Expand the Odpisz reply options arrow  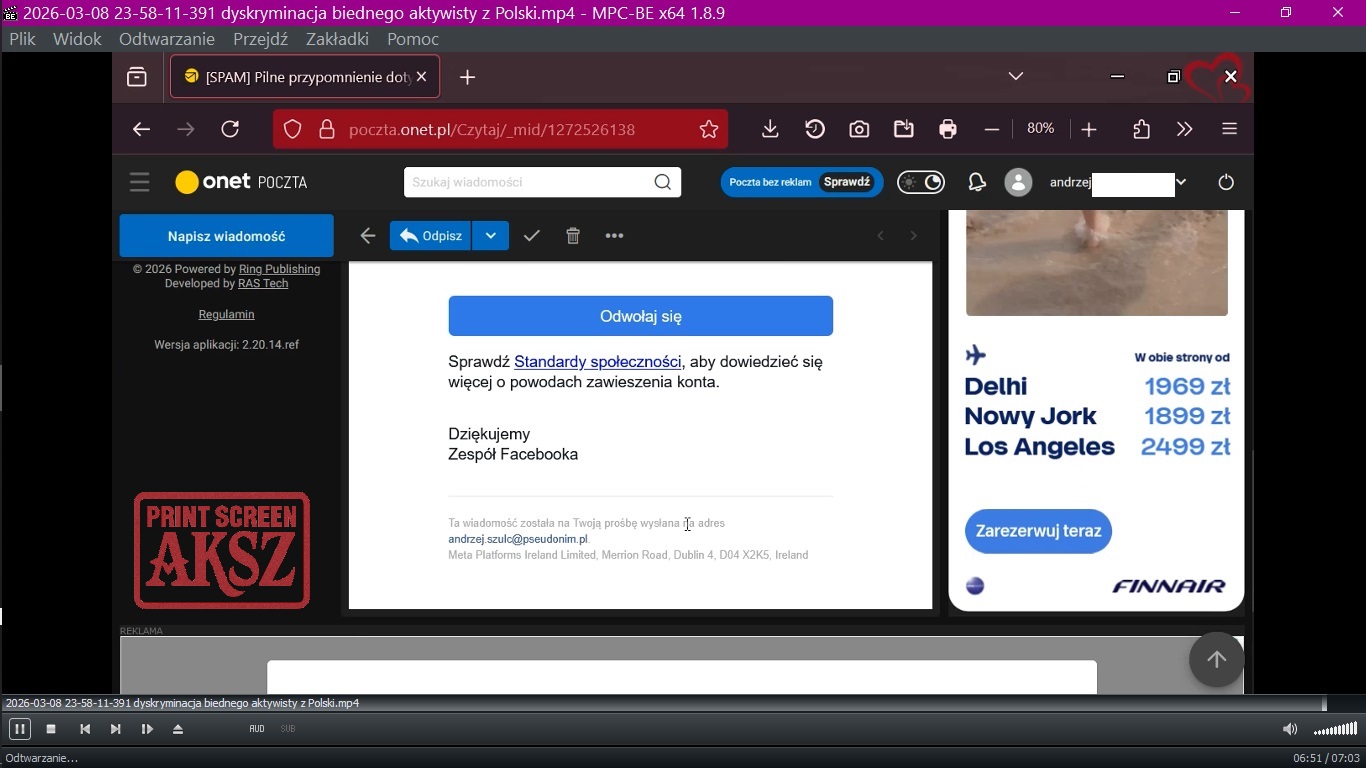coord(490,236)
